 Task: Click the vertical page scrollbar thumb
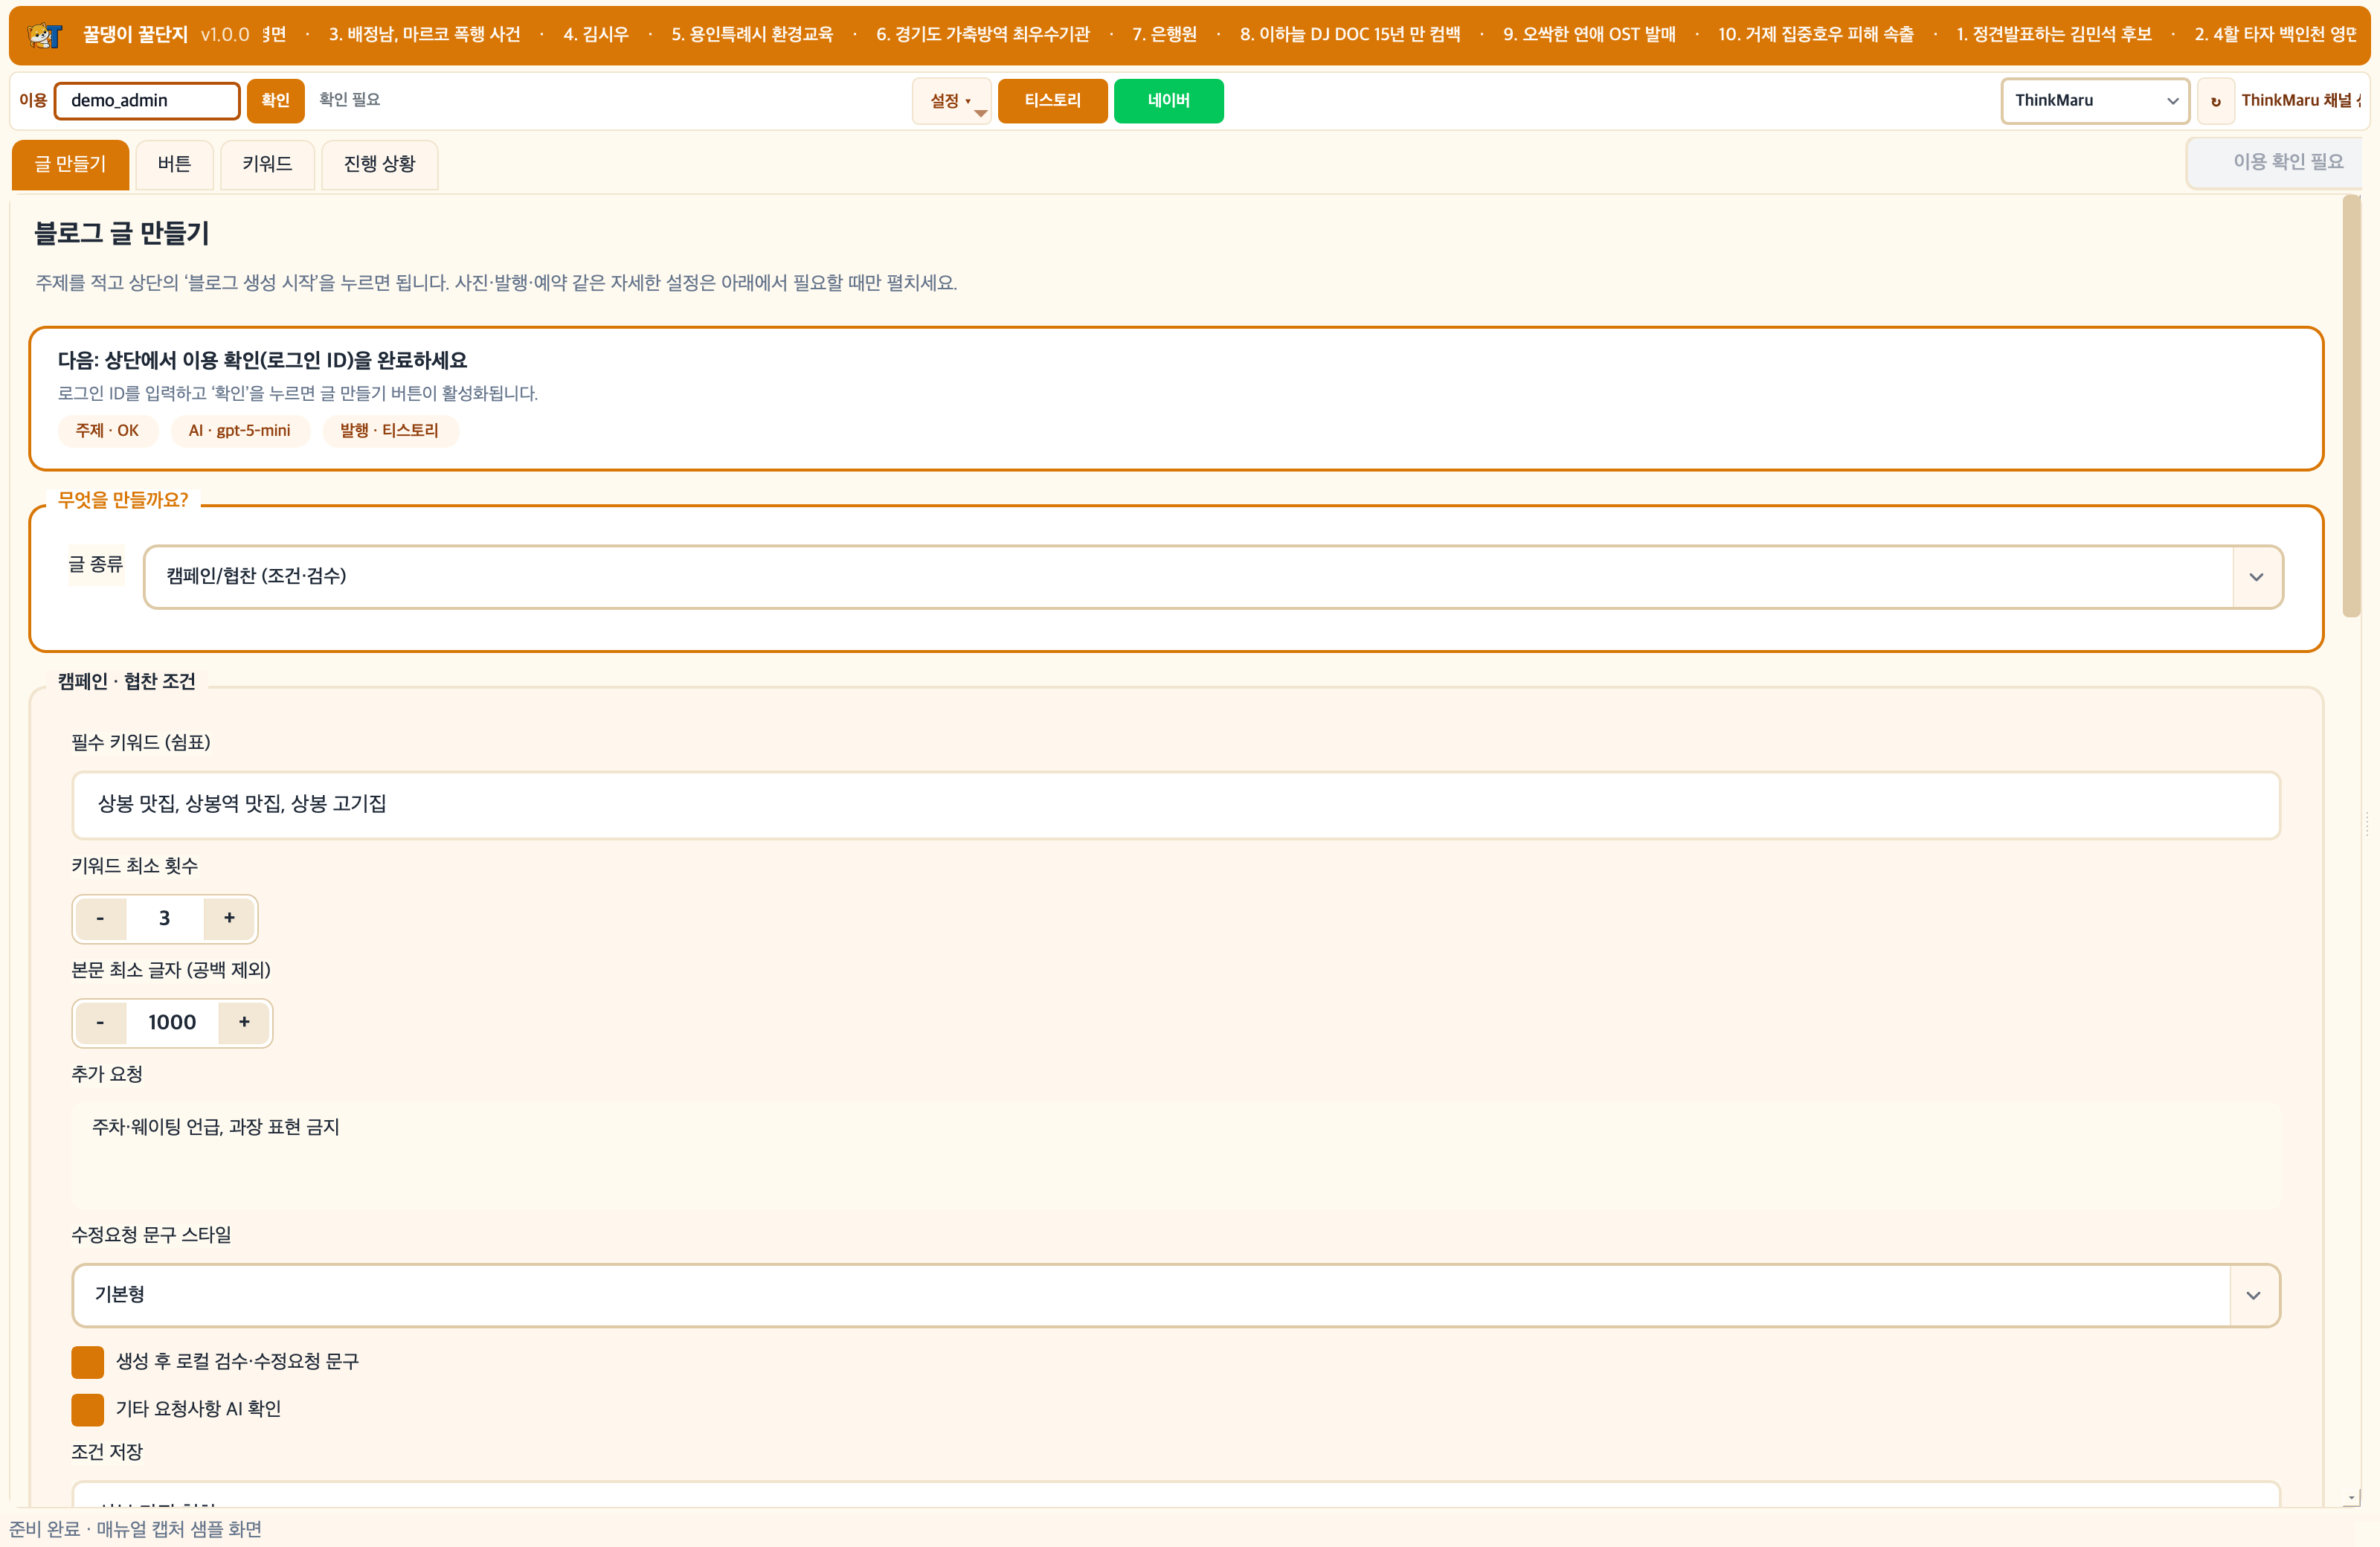[x=2351, y=408]
